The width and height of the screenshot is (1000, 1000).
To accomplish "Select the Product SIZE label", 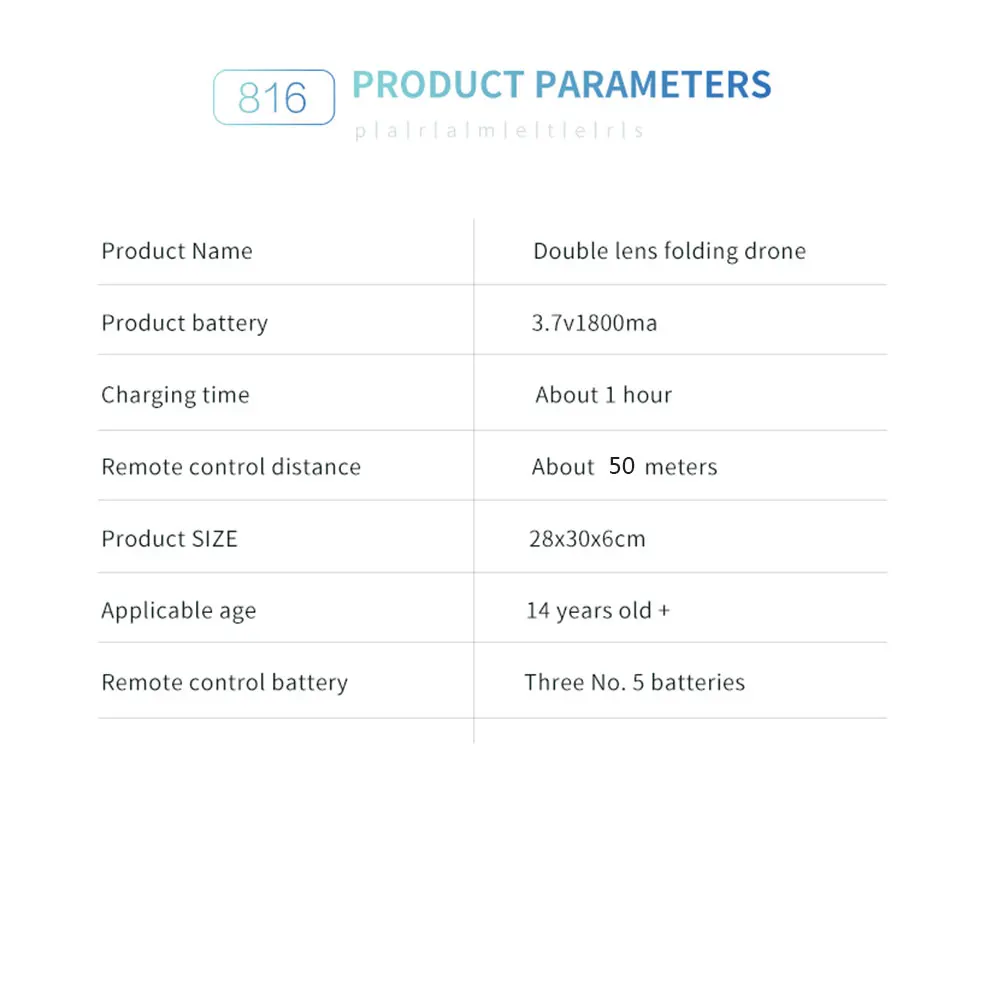I will click(x=169, y=539).
